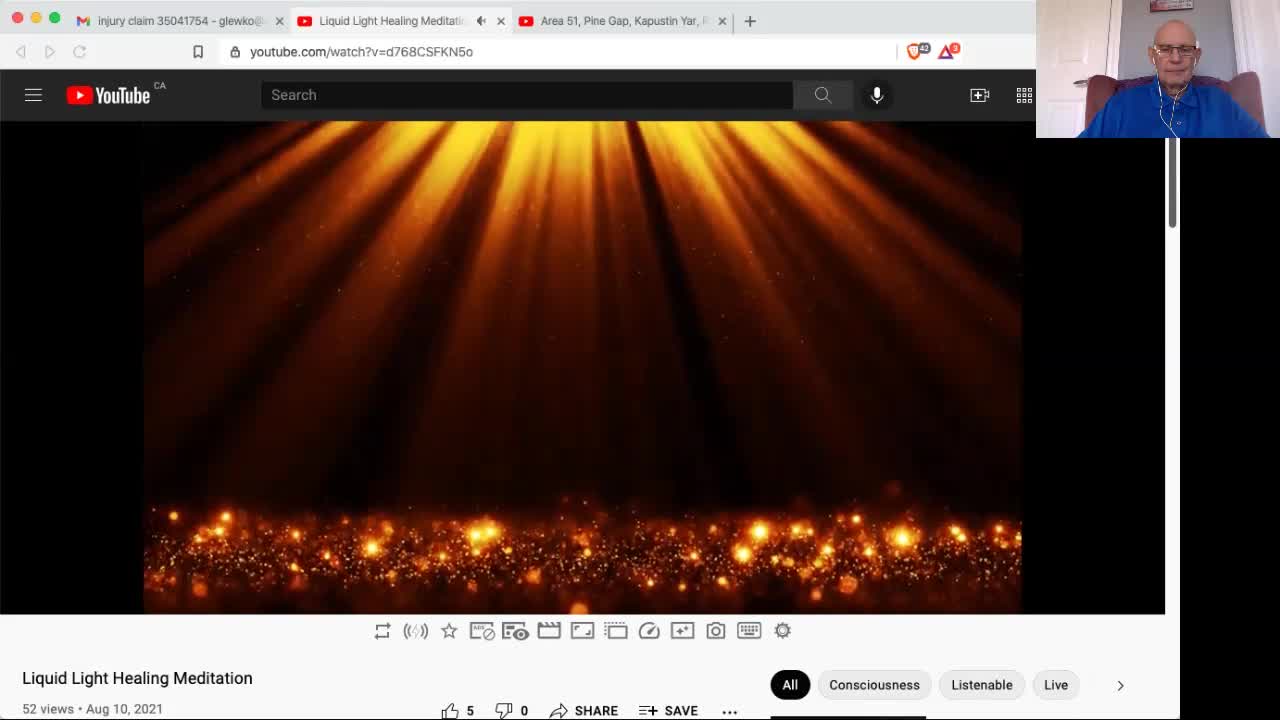Toggle the ads block icon

tap(482, 631)
